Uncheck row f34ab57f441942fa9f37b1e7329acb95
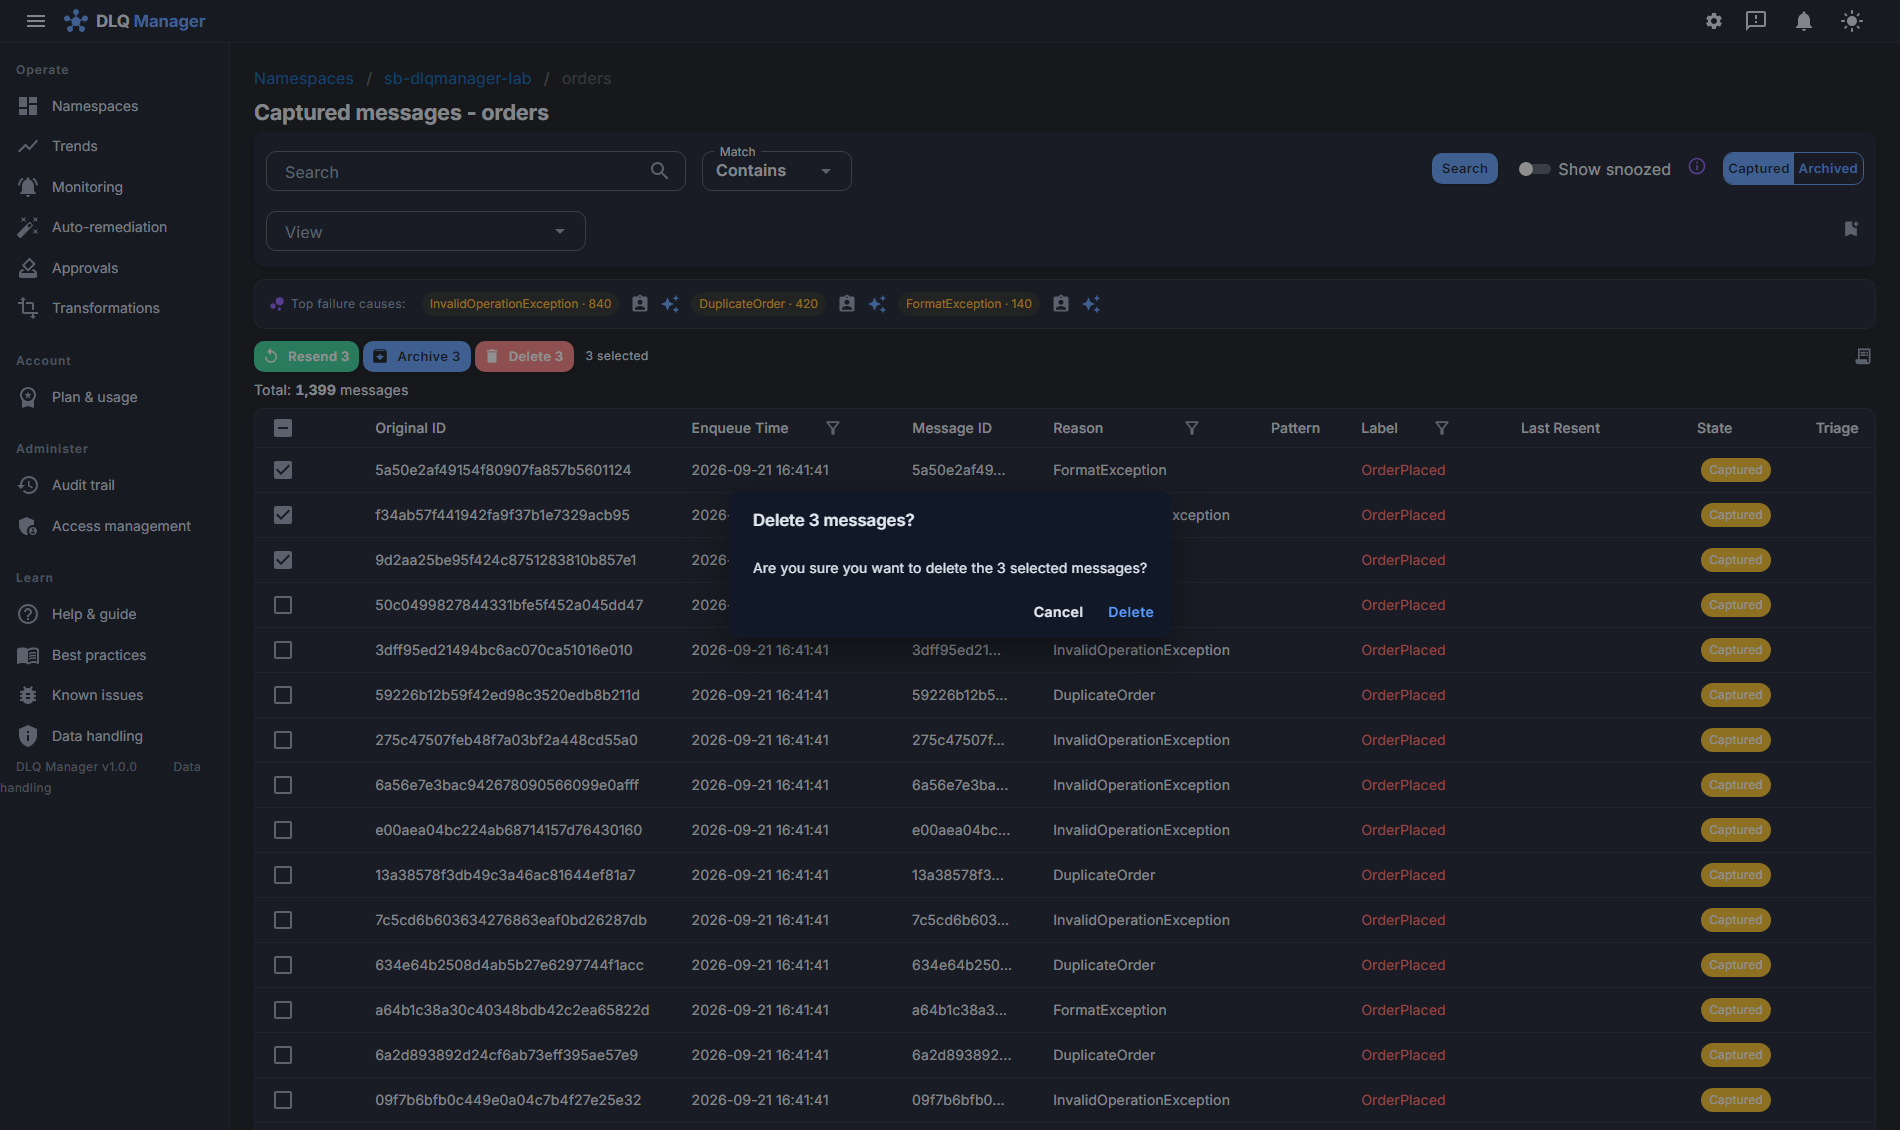This screenshot has height=1130, width=1900. [x=283, y=515]
